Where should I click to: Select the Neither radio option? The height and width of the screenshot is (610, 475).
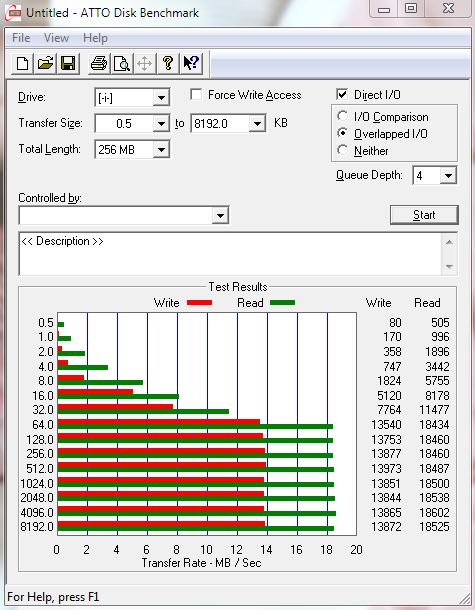(342, 150)
